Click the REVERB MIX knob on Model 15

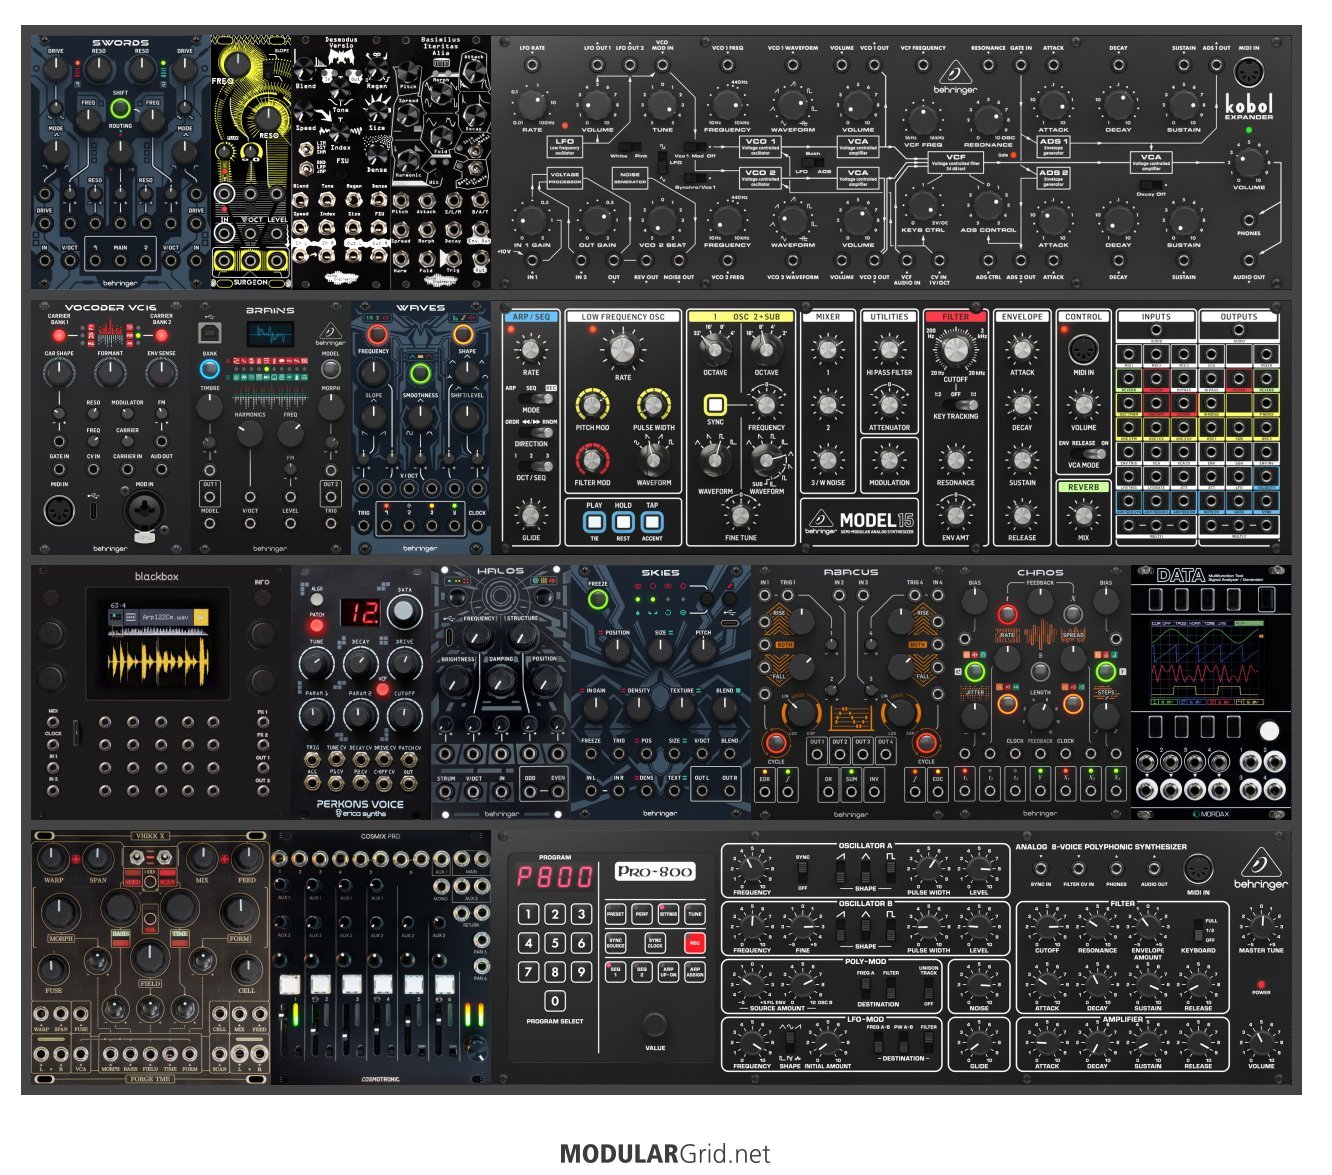(x=1083, y=515)
